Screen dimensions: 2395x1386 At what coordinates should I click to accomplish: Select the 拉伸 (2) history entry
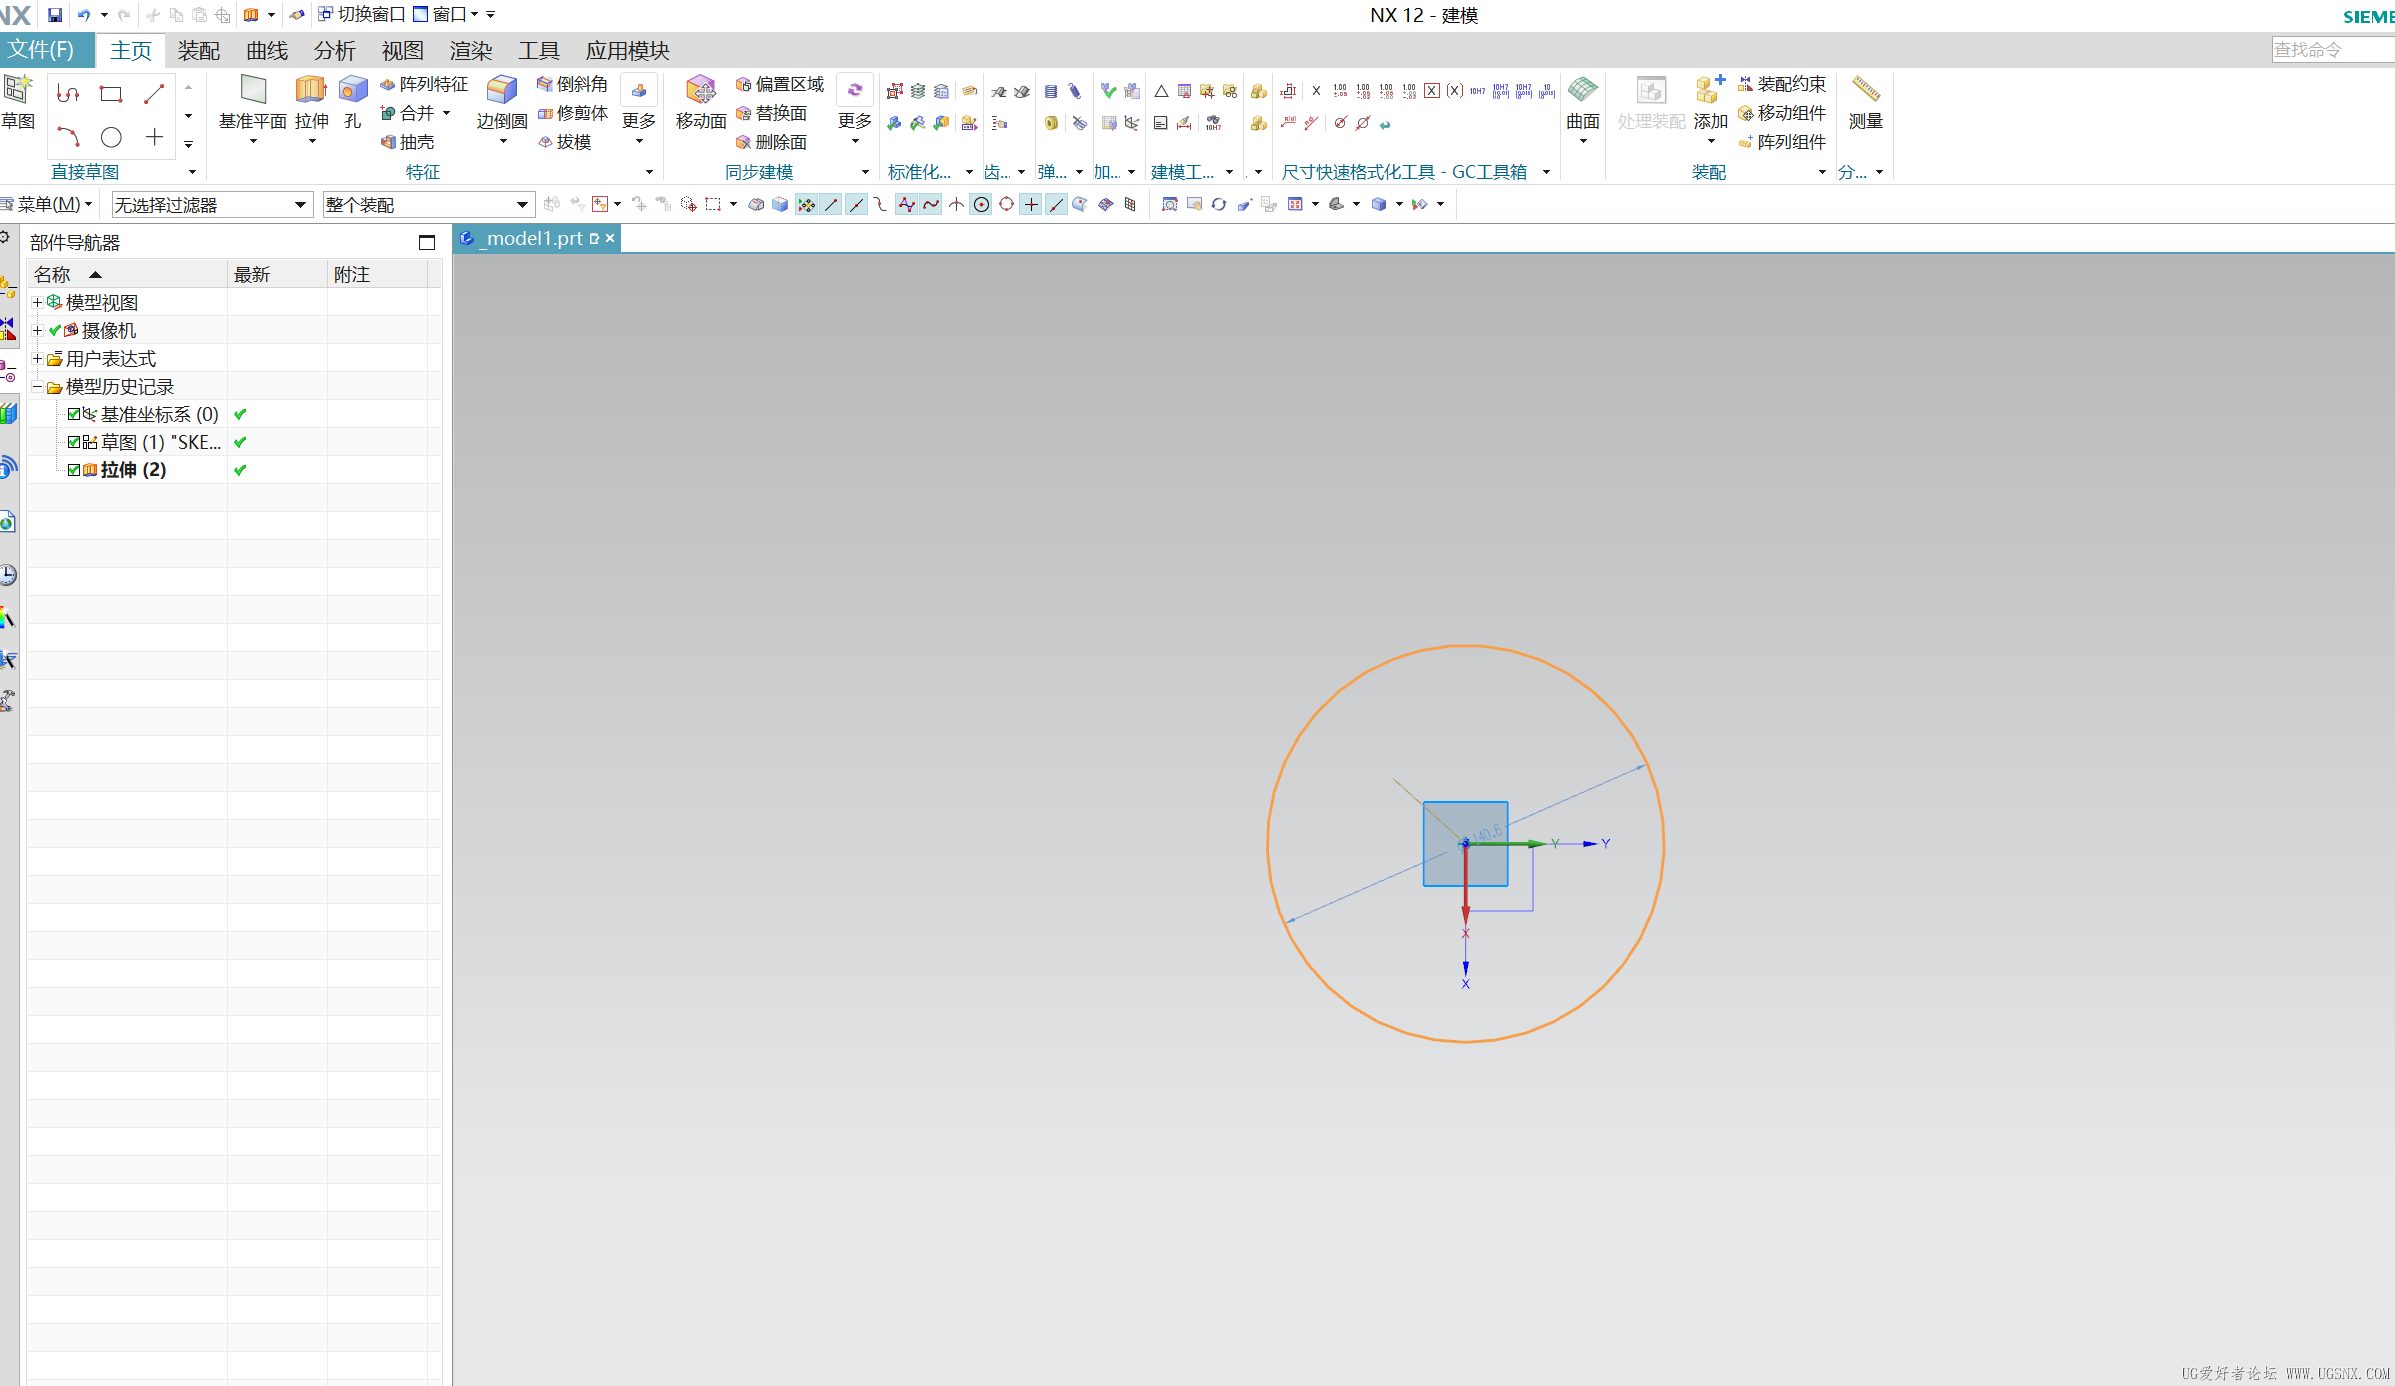point(134,470)
